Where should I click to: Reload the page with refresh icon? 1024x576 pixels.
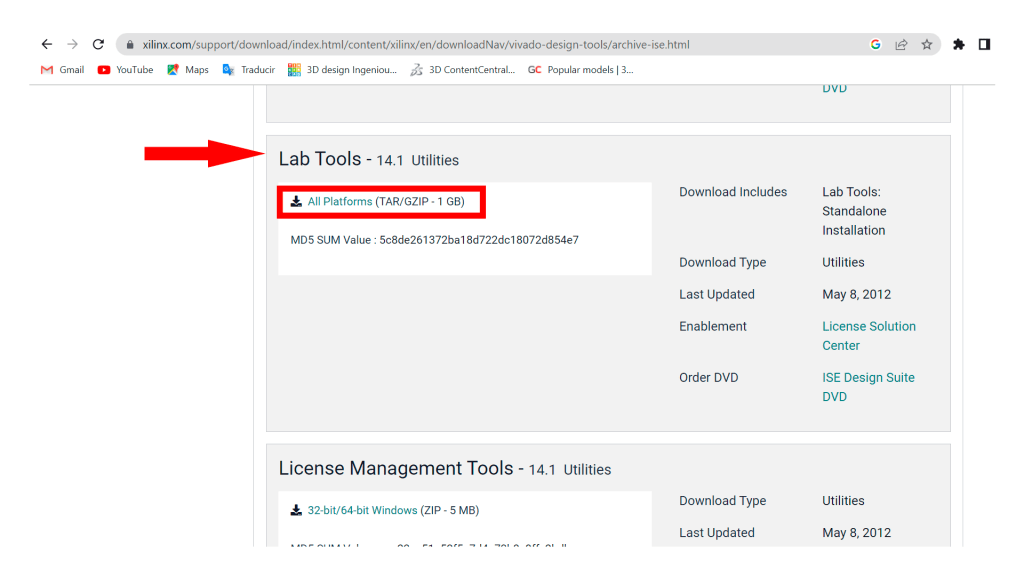98,45
